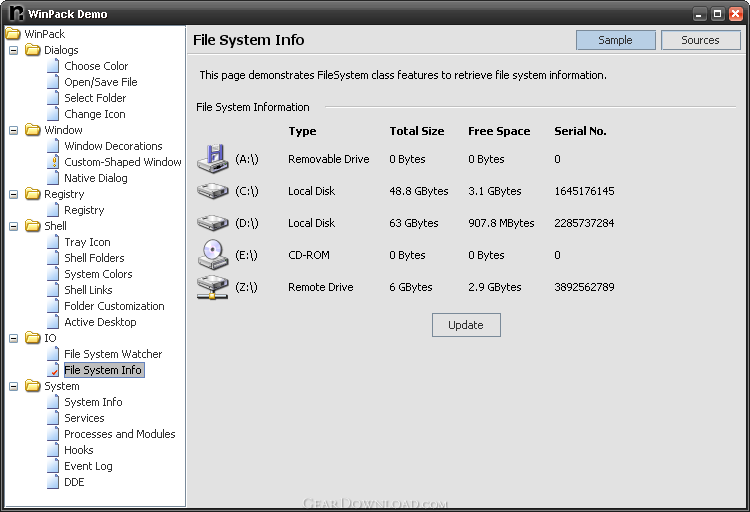This screenshot has width=750, height=512.
Task: Click the Type column header
Action: 302,131
